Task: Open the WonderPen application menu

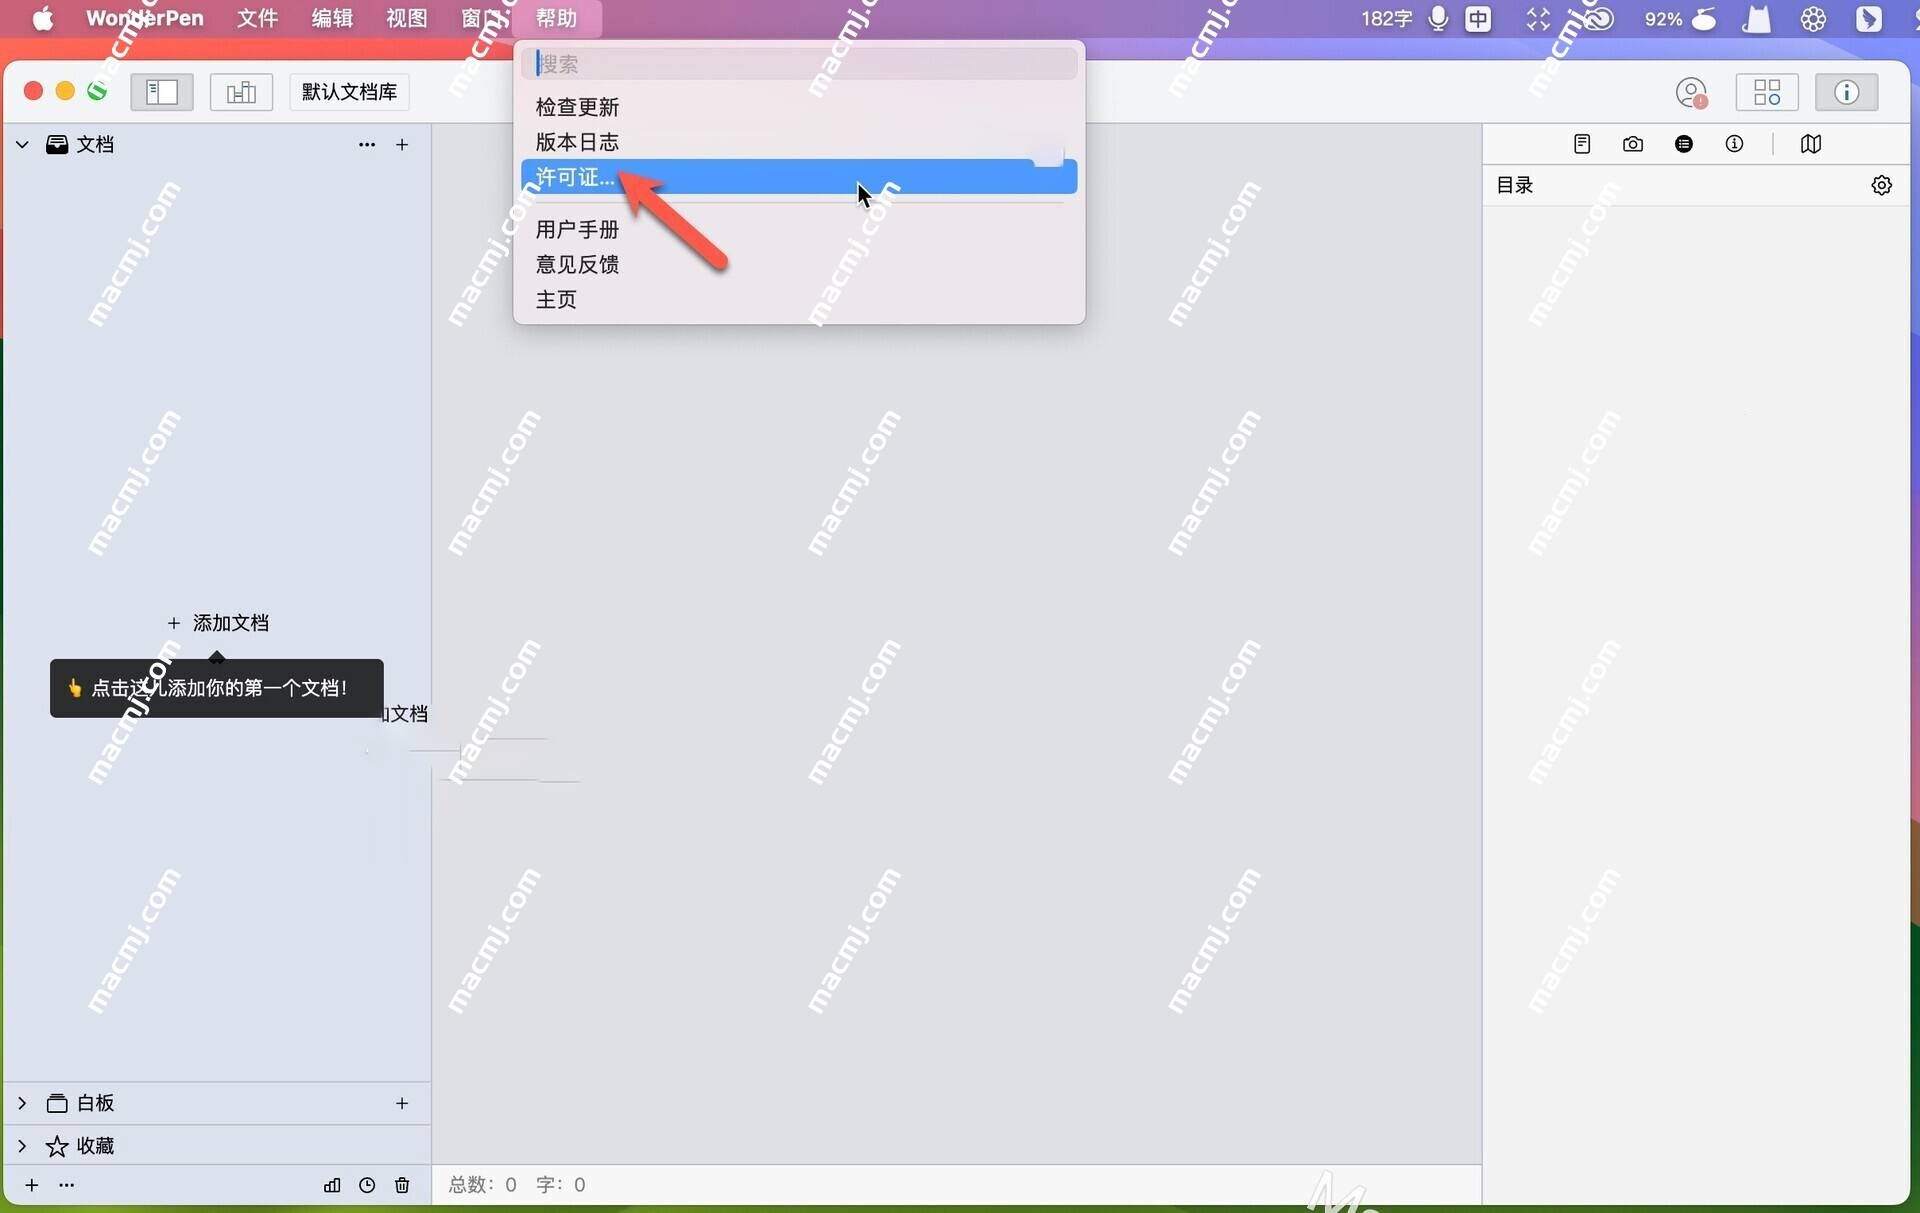Action: (145, 19)
